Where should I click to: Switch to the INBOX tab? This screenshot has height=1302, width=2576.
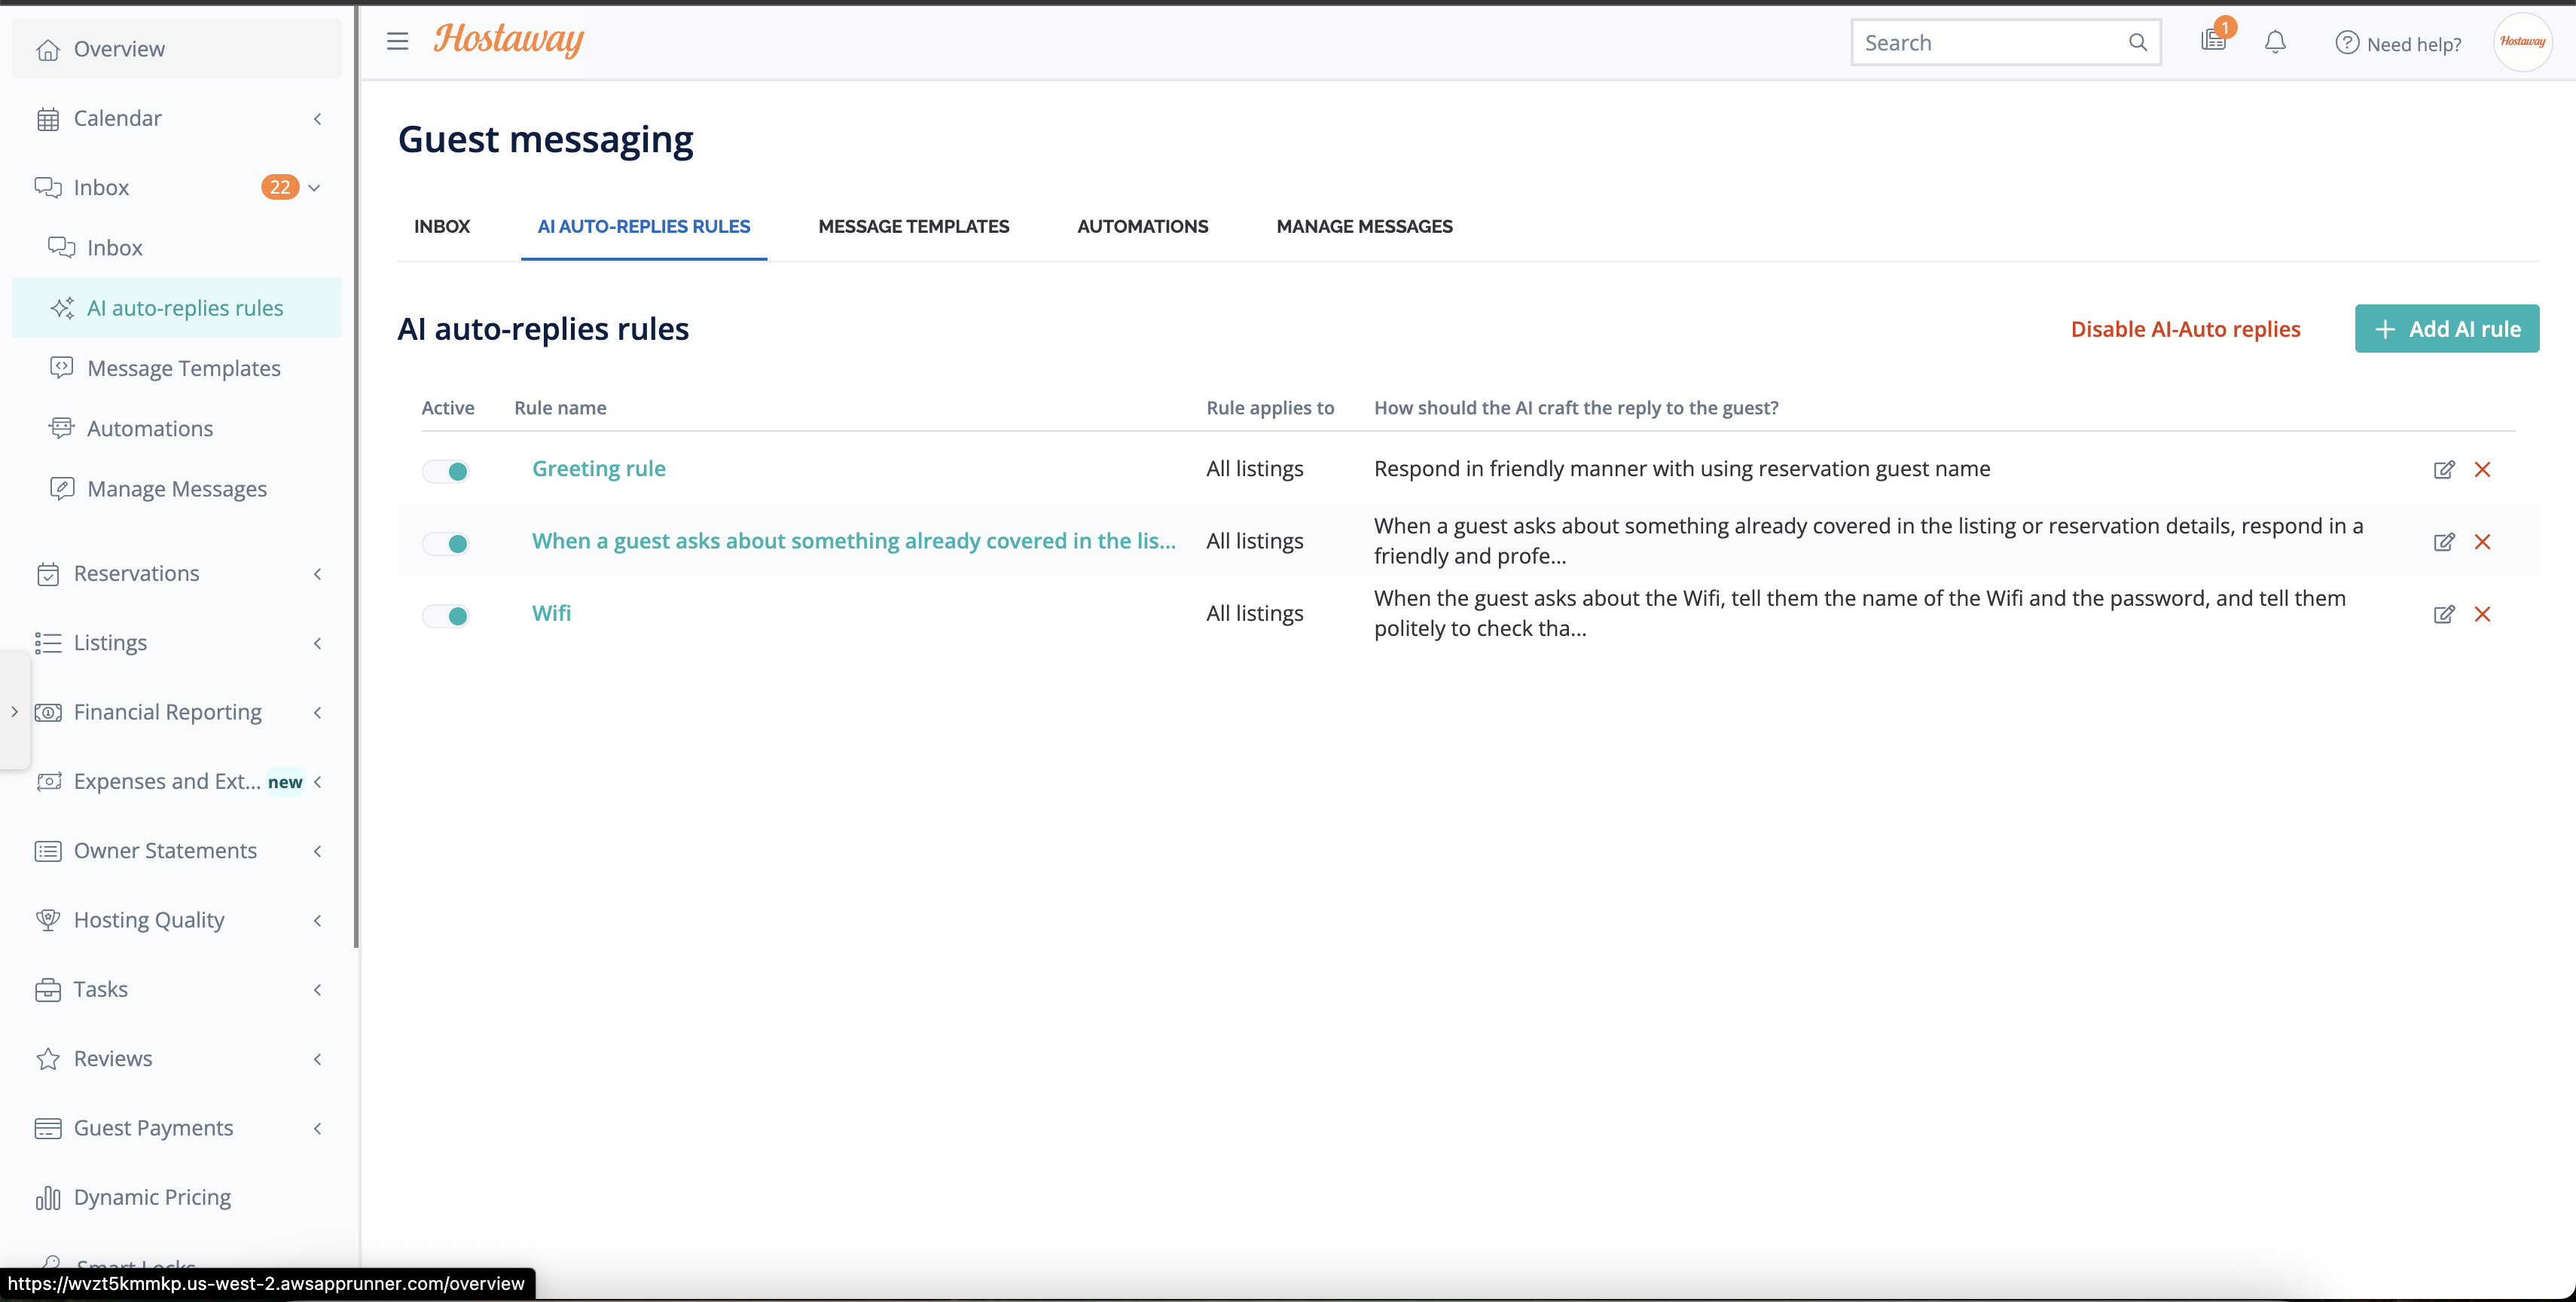tap(442, 227)
